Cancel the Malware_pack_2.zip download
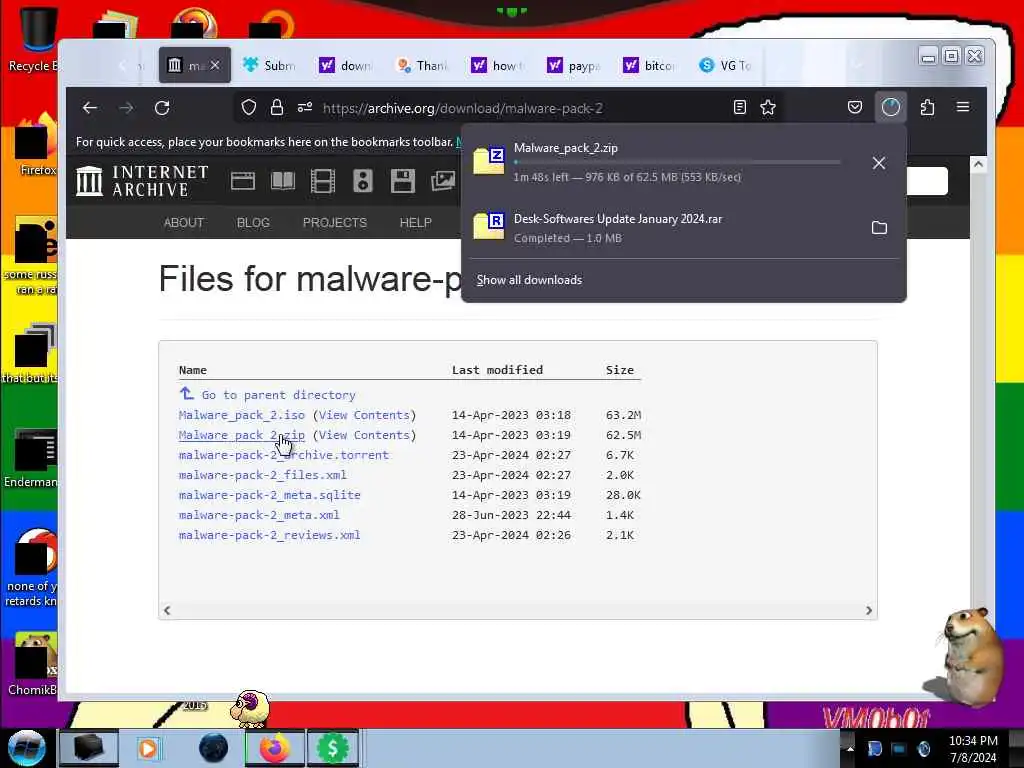The height and width of the screenshot is (768, 1024). pos(879,163)
